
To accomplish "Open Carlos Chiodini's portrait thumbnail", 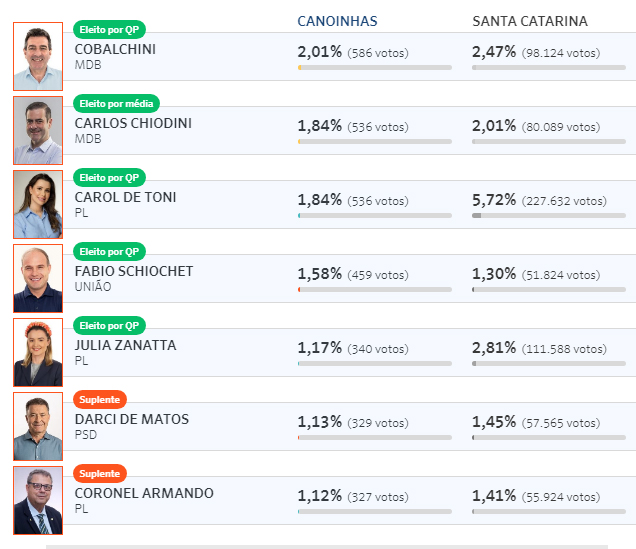I will click(38, 130).
